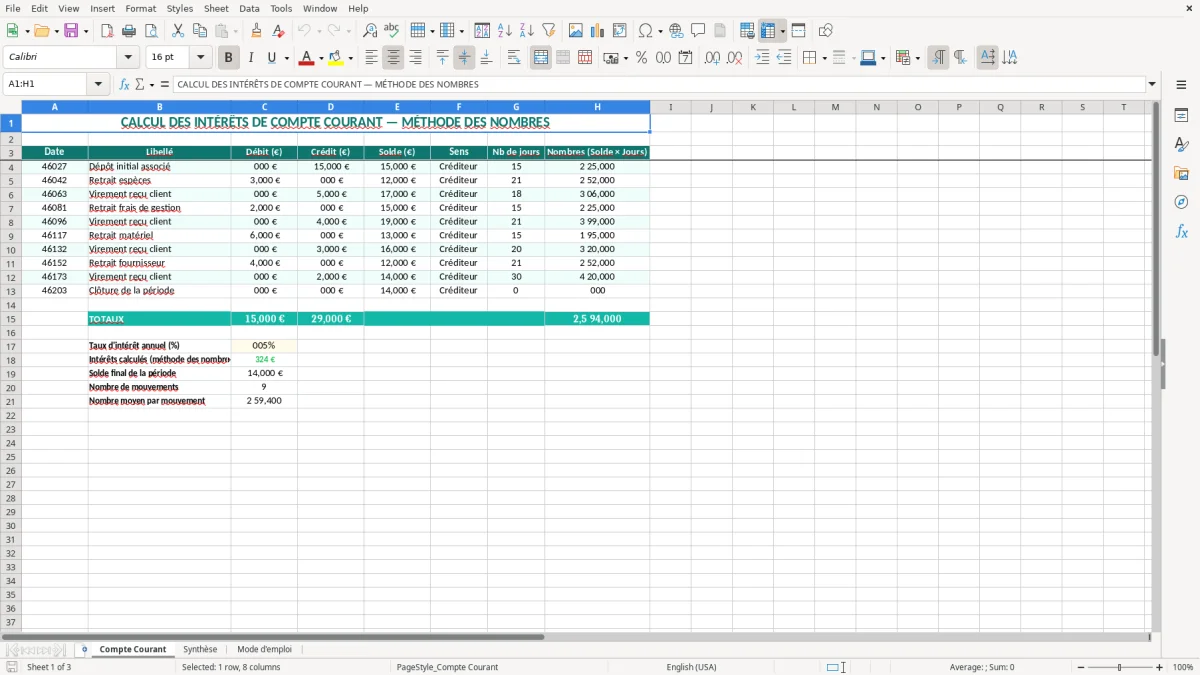The width and height of the screenshot is (1200, 675).
Task: Expand the Name Box dropdown
Action: tap(98, 85)
